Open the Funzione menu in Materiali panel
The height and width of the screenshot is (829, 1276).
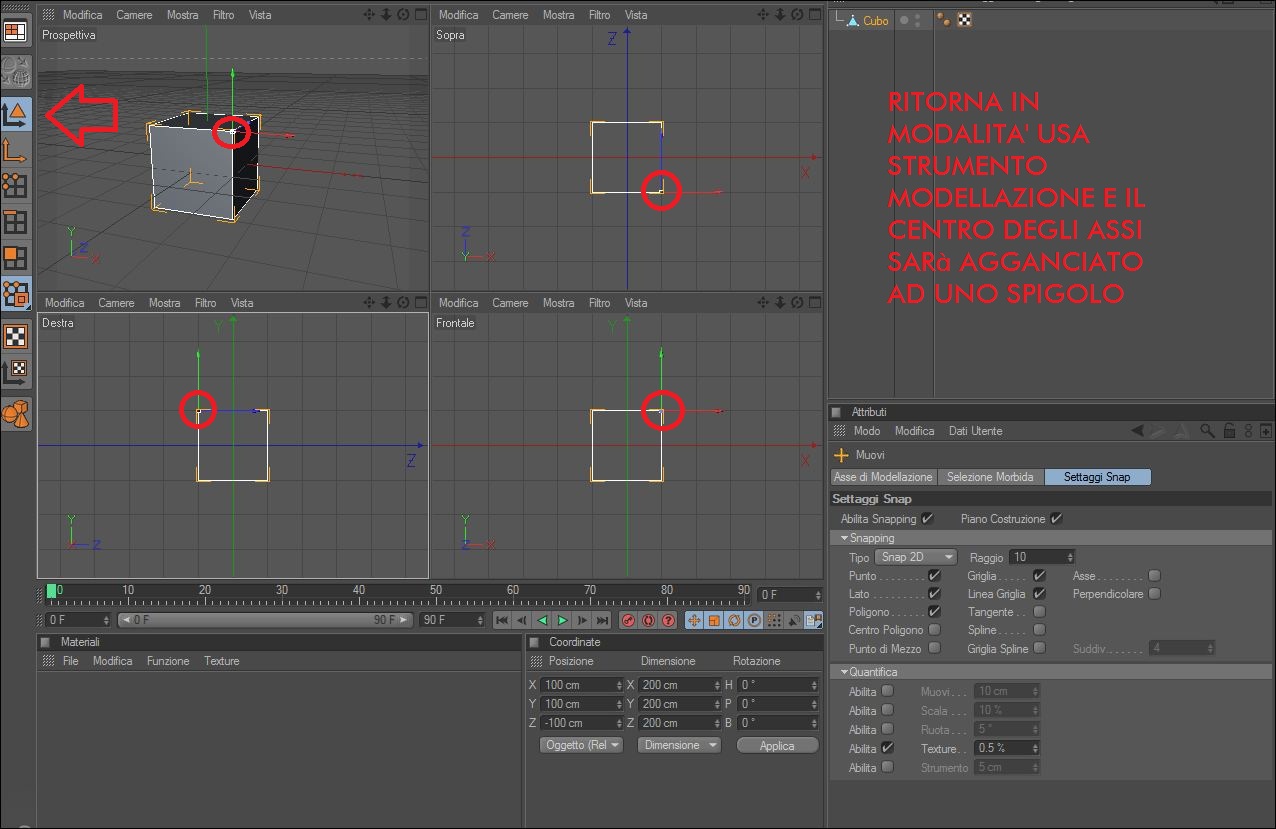pyautogui.click(x=168, y=661)
